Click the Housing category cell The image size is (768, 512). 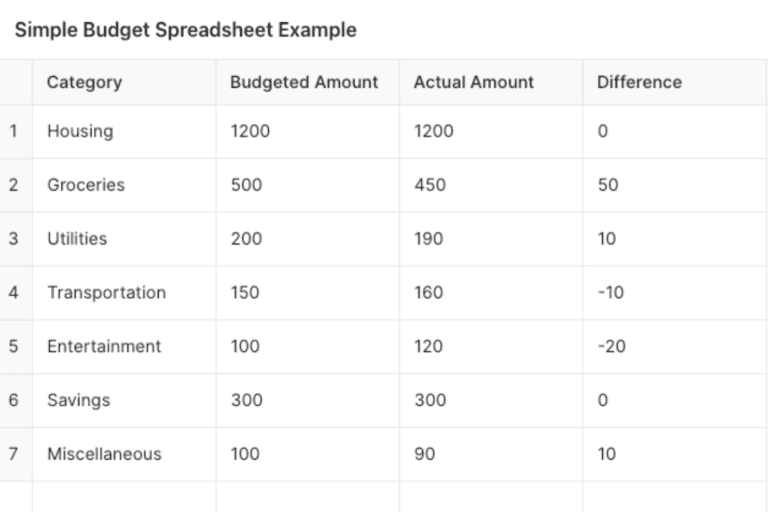click(80, 131)
